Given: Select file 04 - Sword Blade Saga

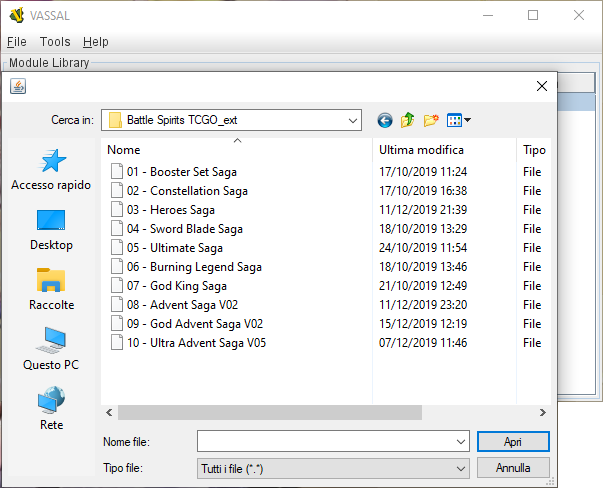Looking at the screenshot, I should (x=185, y=229).
